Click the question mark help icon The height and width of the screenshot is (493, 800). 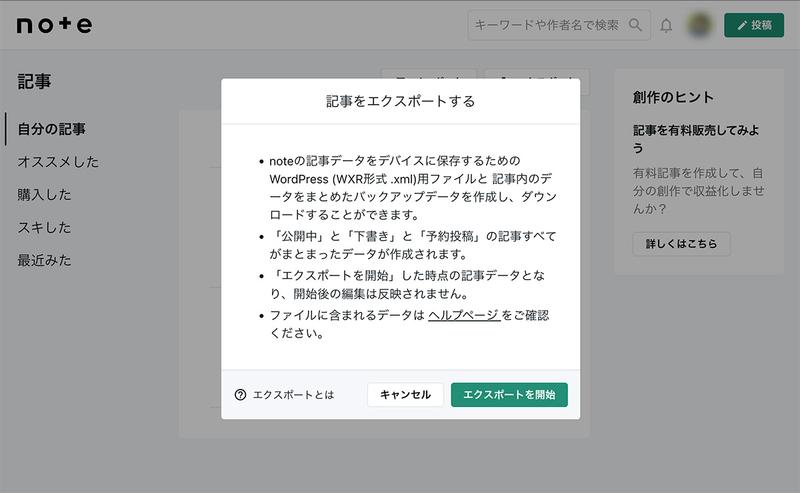(240, 395)
